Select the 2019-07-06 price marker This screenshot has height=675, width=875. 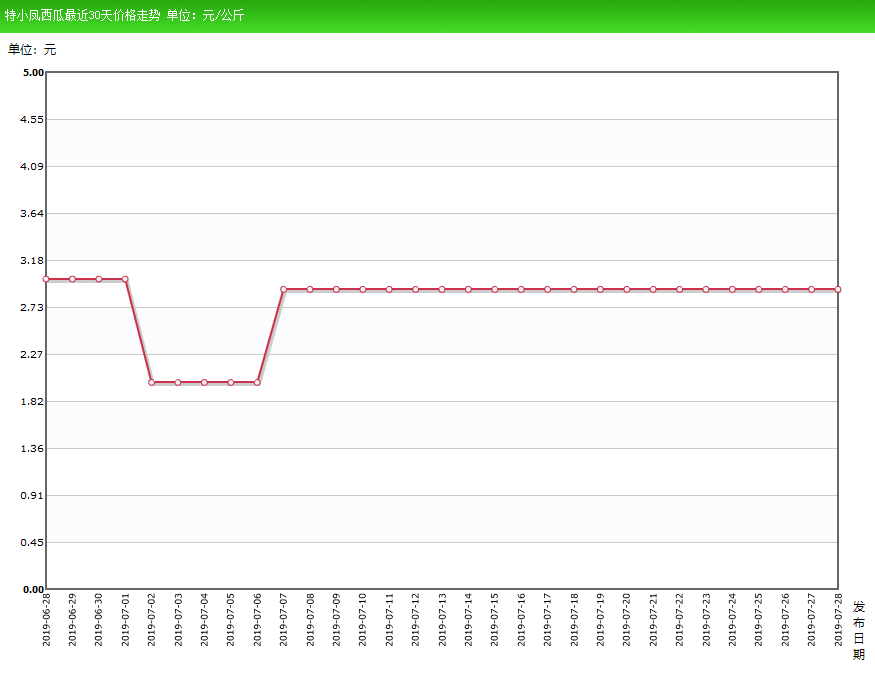(257, 383)
